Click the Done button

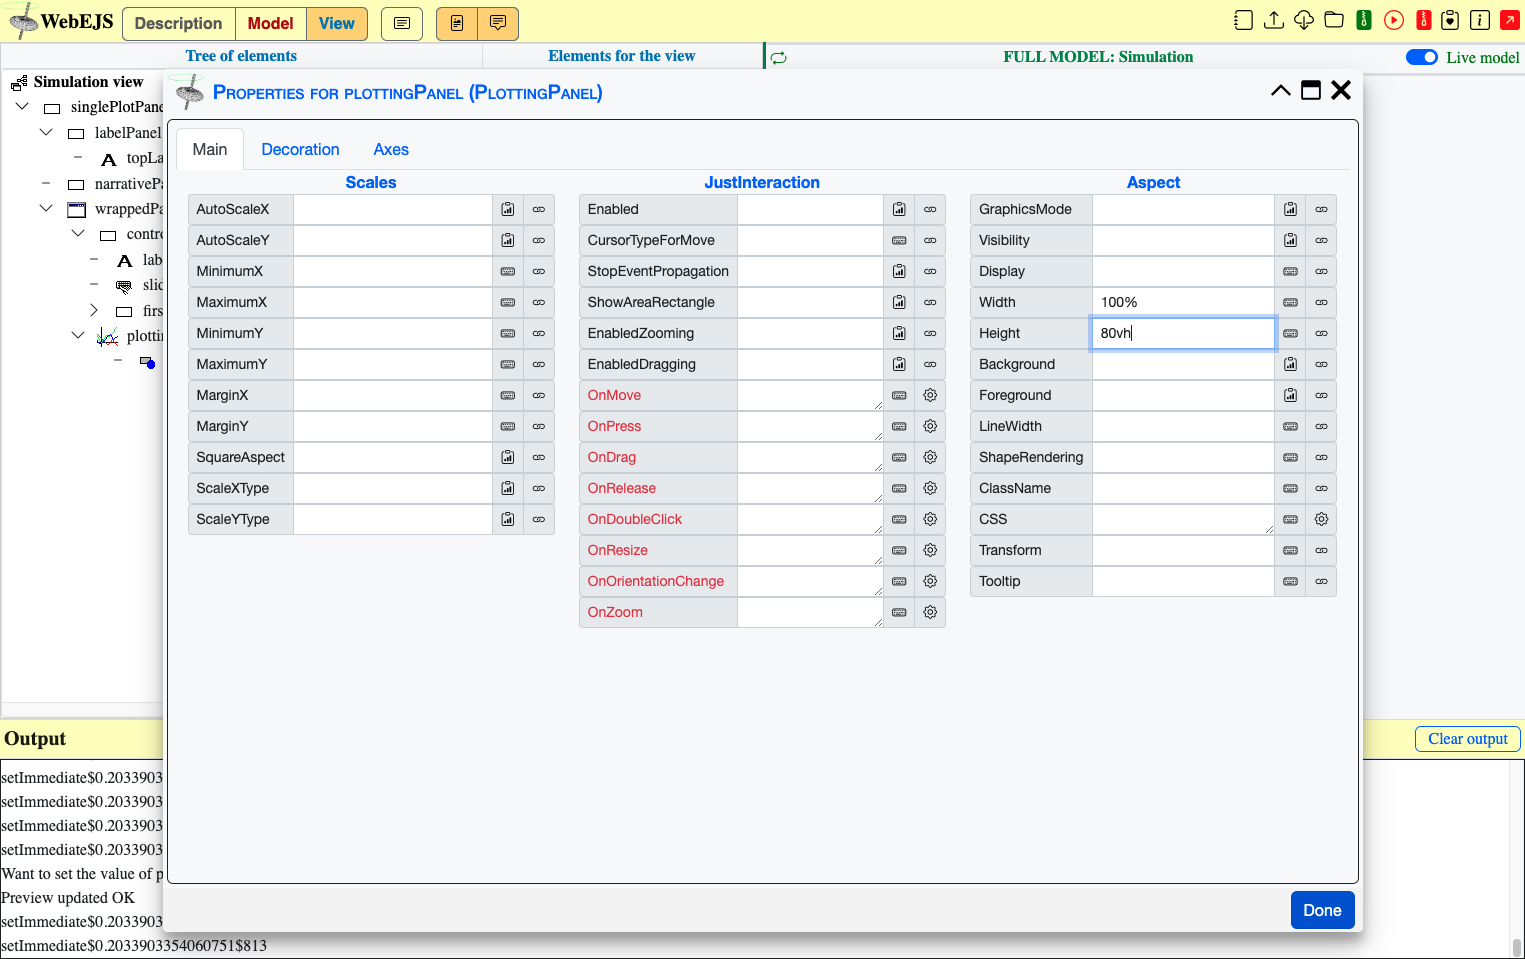[1322, 910]
